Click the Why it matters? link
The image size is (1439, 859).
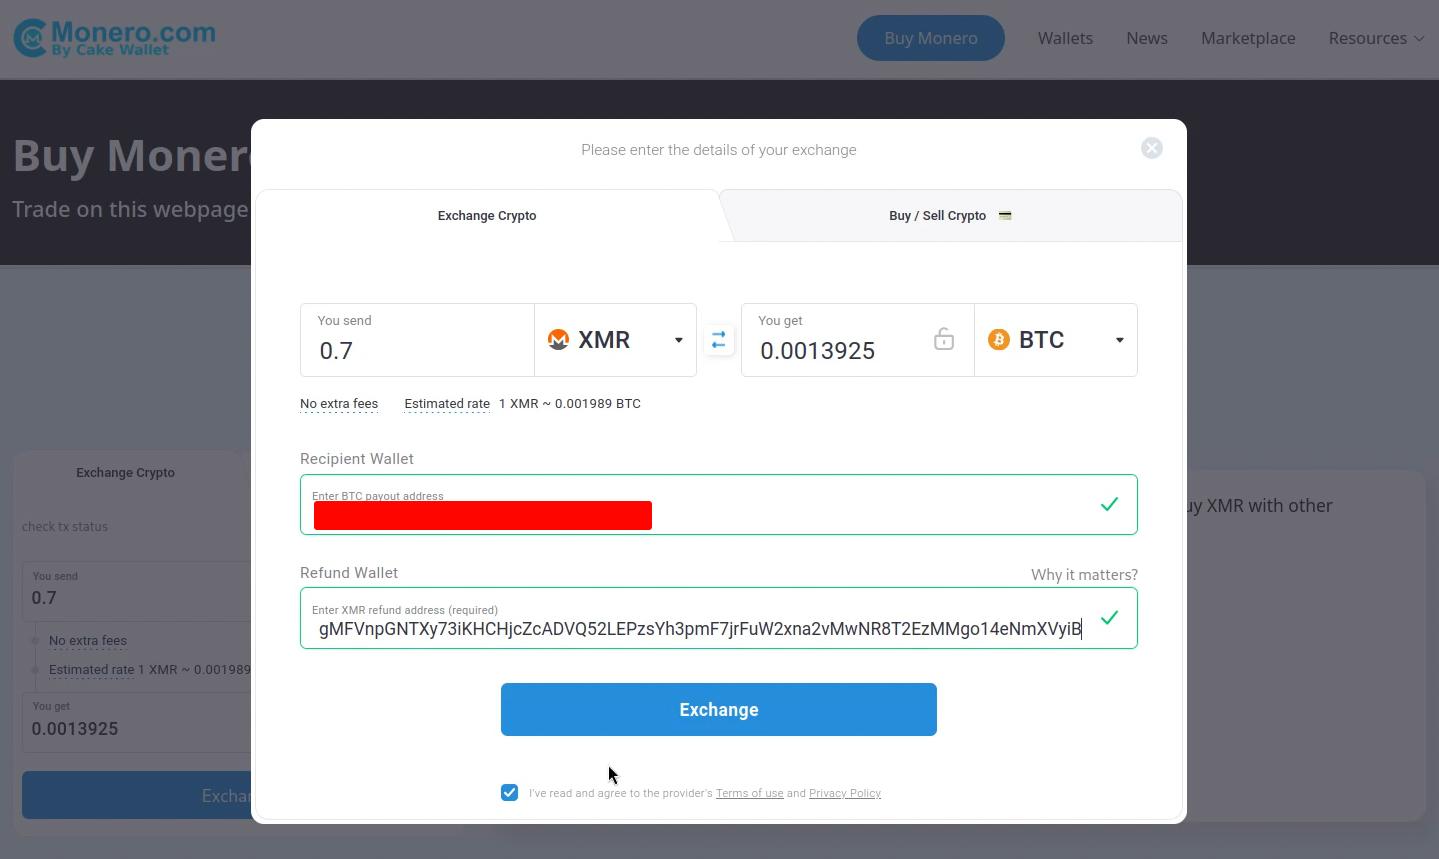click(1084, 575)
